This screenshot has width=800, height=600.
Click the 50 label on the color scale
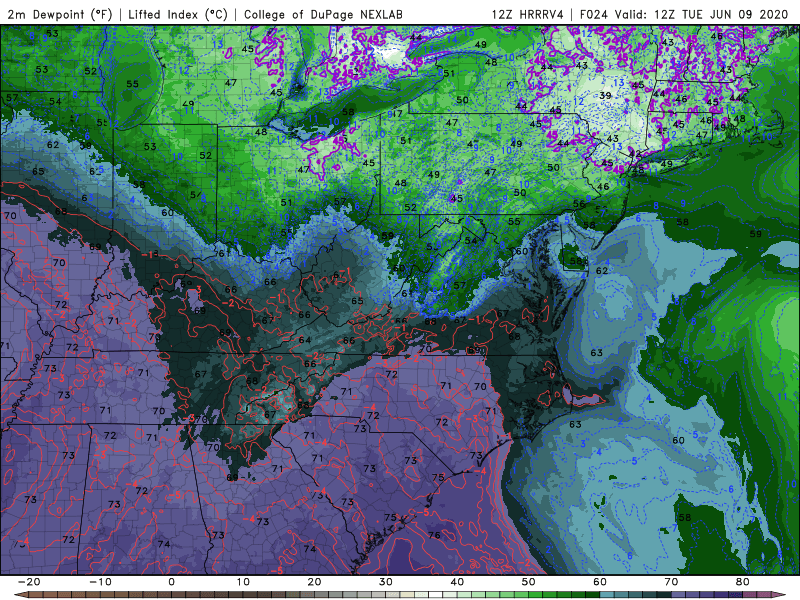(529, 582)
